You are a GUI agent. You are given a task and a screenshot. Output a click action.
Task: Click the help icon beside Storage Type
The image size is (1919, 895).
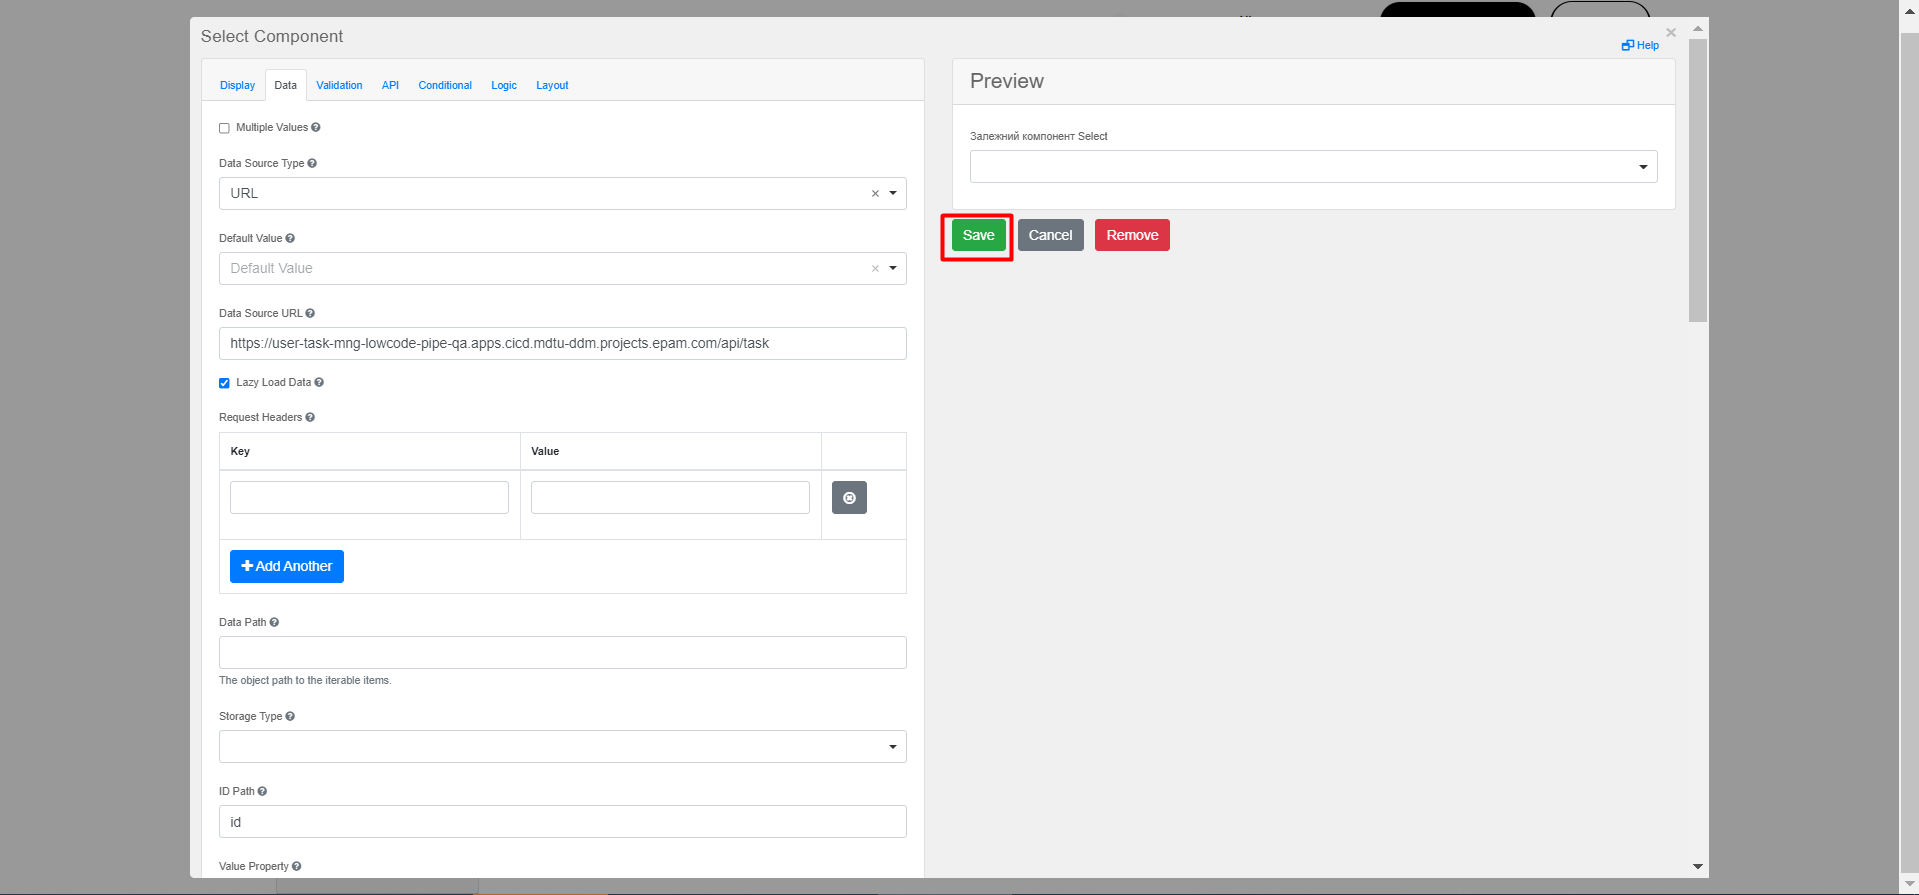[290, 716]
